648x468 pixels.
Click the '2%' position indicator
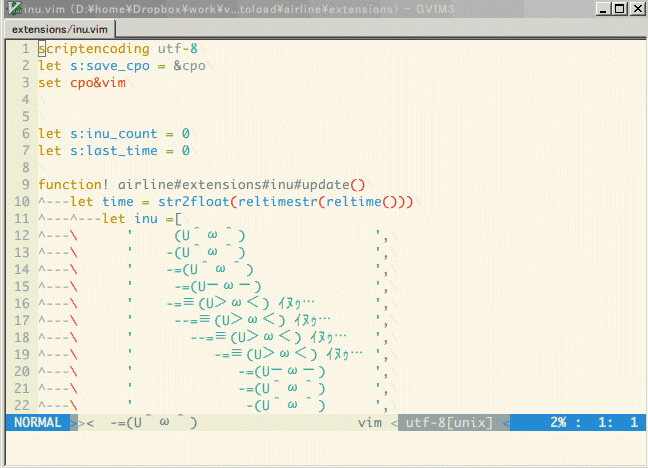pyautogui.click(x=558, y=423)
